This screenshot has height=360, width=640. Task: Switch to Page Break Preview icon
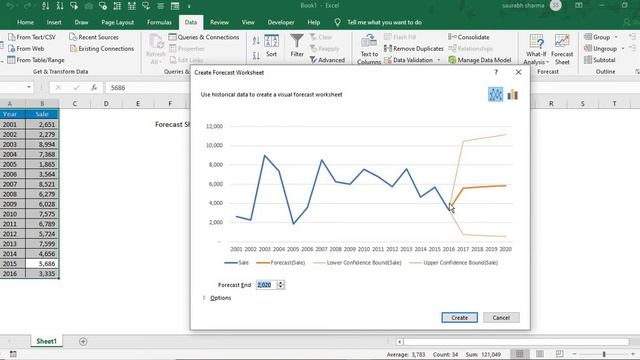point(560,354)
